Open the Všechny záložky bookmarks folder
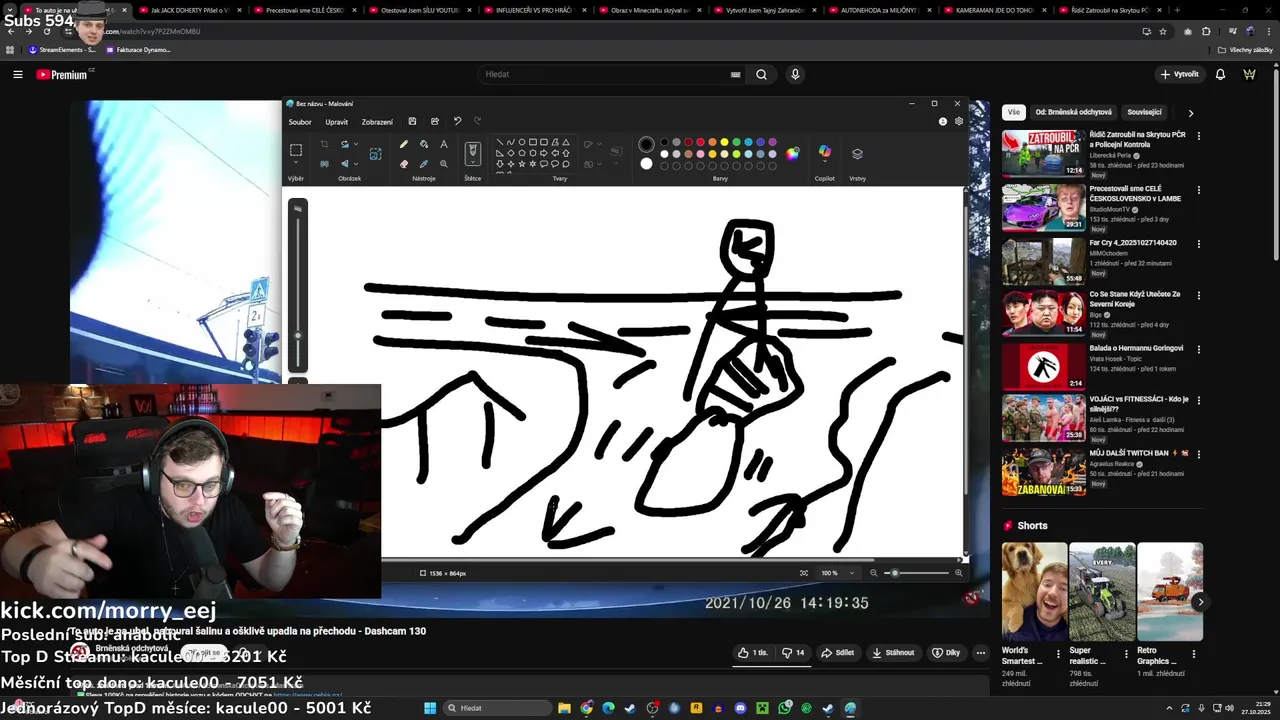Image resolution: width=1280 pixels, height=720 pixels. click(x=1246, y=49)
